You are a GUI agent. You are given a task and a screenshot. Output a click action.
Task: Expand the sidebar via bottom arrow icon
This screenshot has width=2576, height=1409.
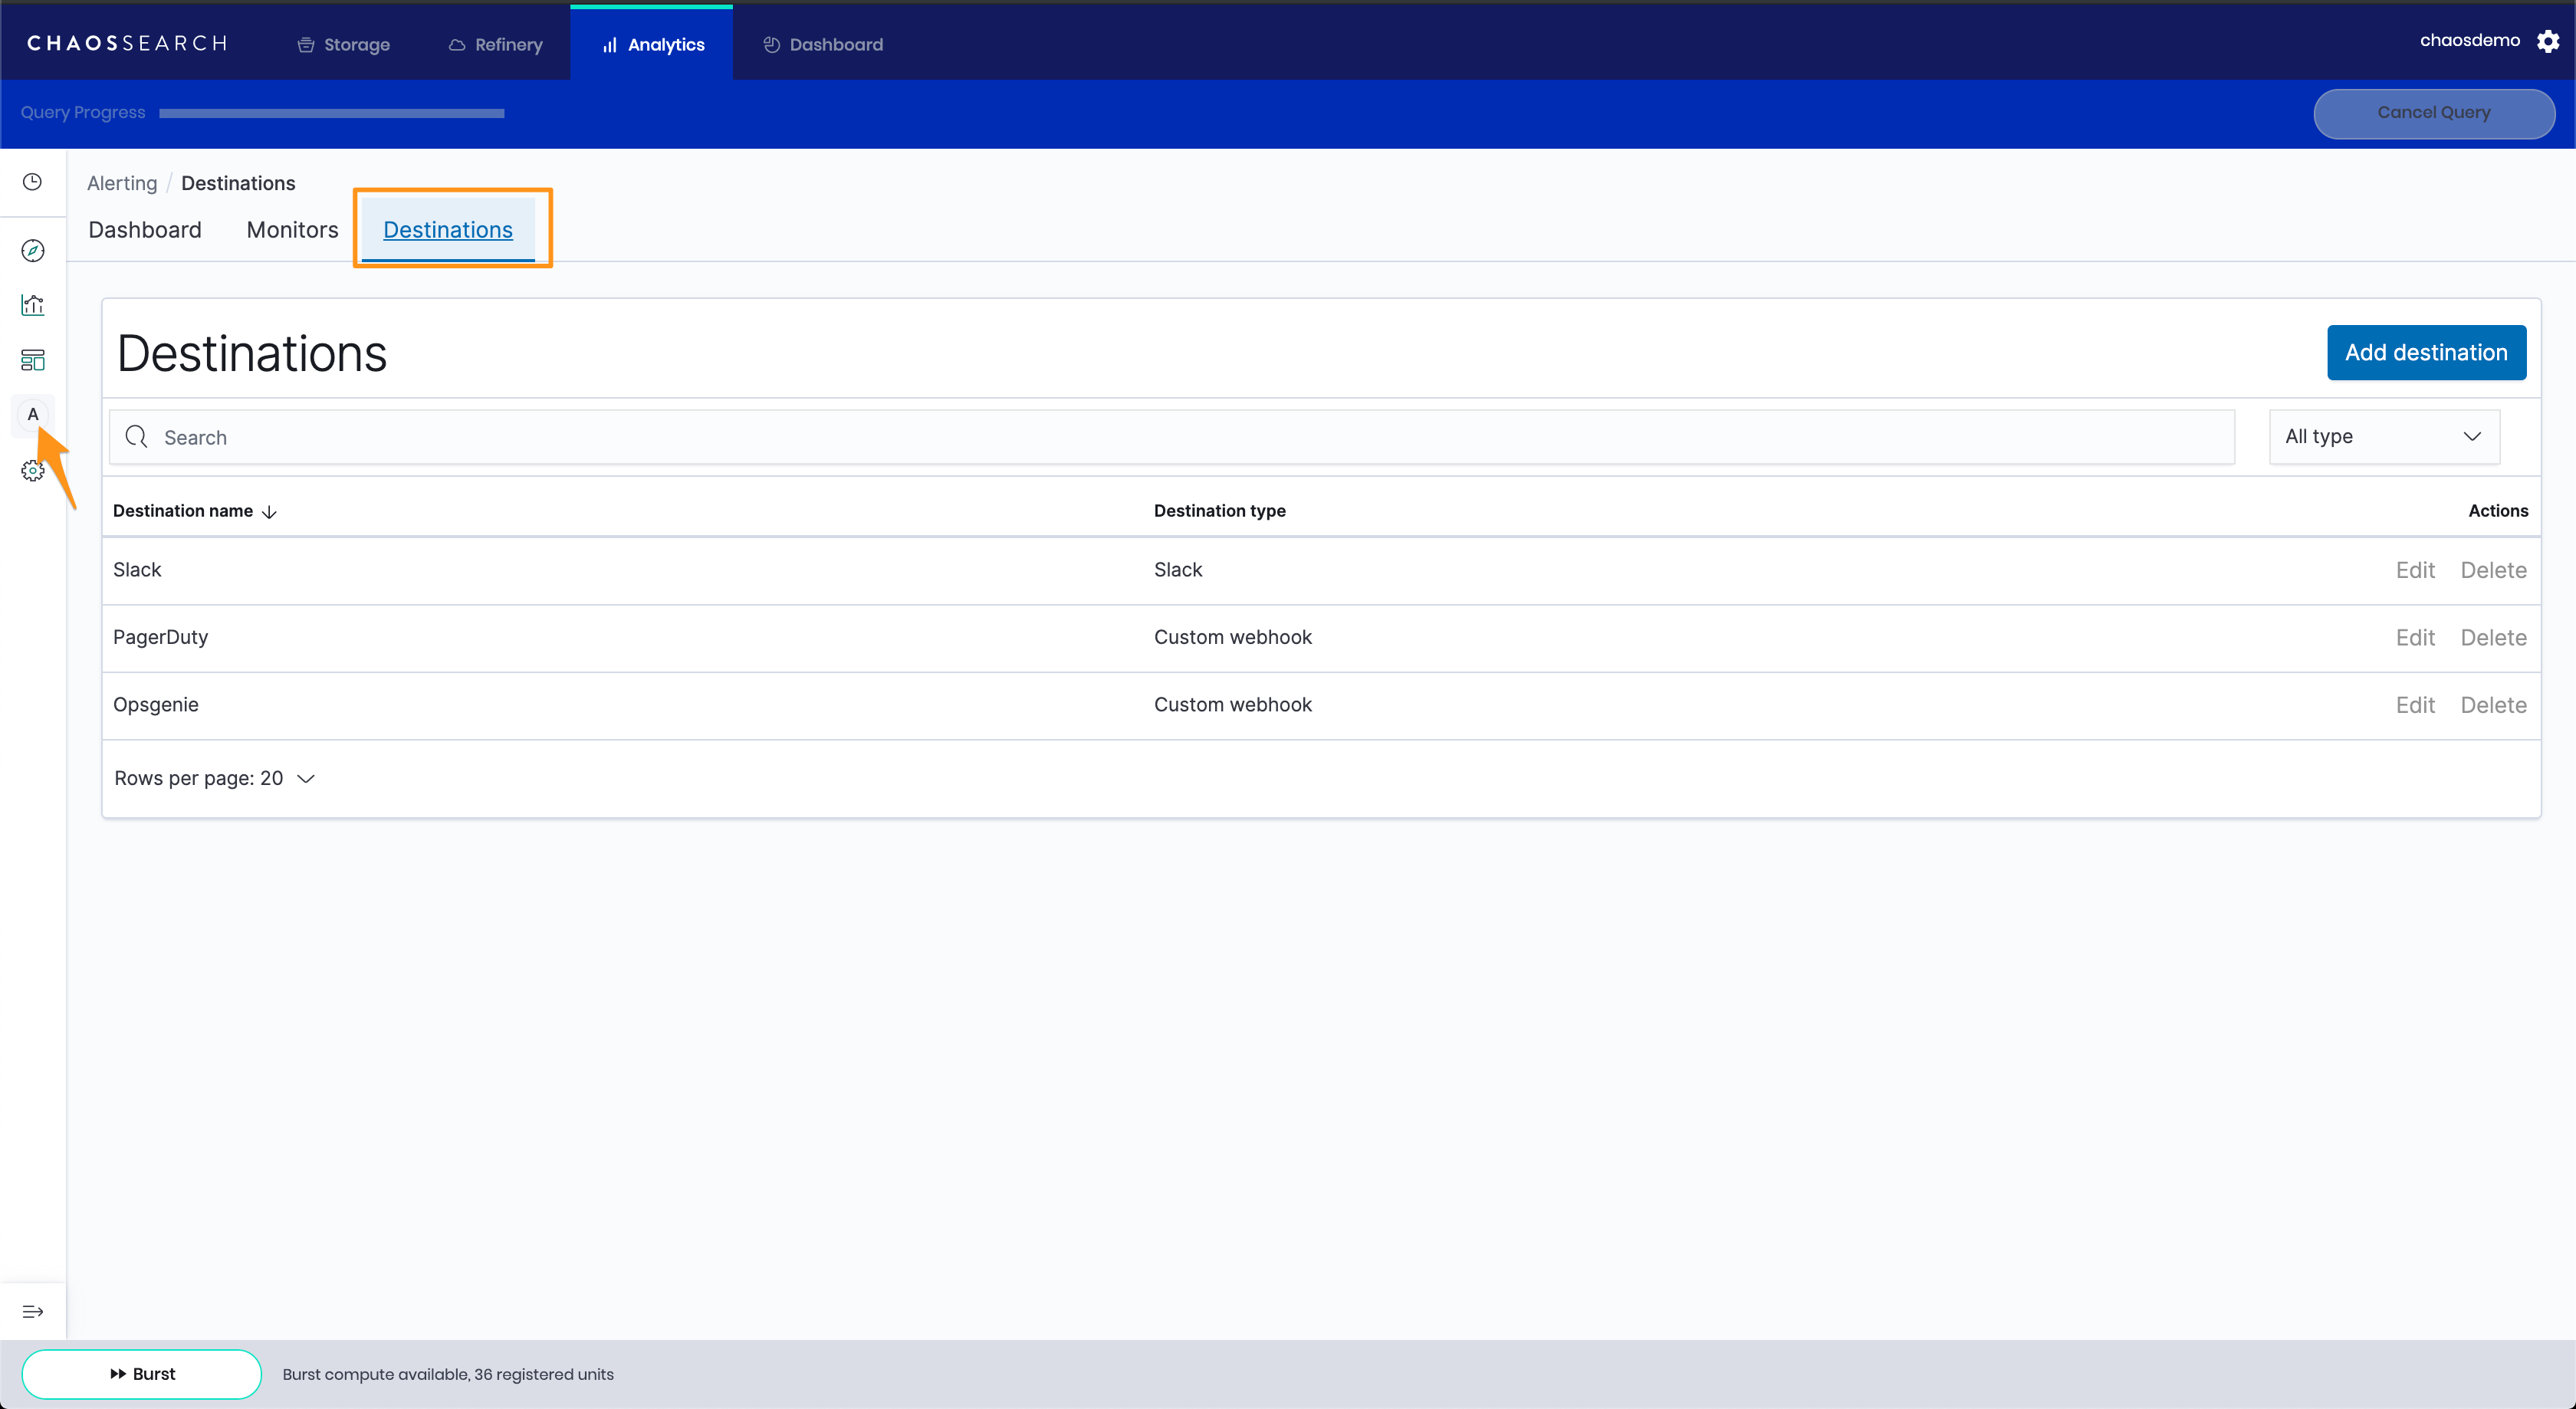(32, 1311)
